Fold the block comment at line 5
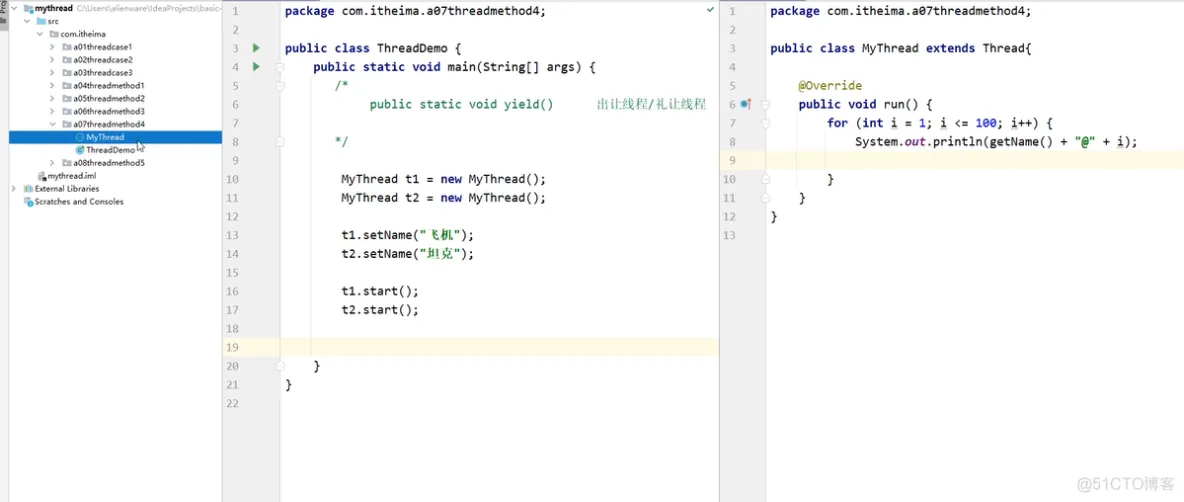The image size is (1184, 502). (x=280, y=86)
